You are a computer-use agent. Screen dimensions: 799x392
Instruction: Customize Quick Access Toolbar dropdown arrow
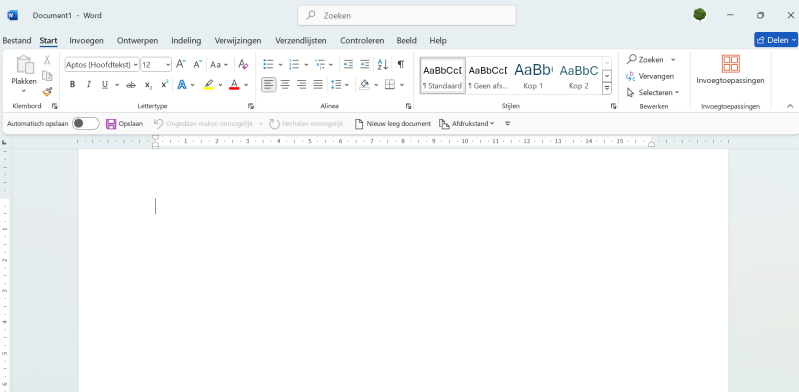click(507, 124)
